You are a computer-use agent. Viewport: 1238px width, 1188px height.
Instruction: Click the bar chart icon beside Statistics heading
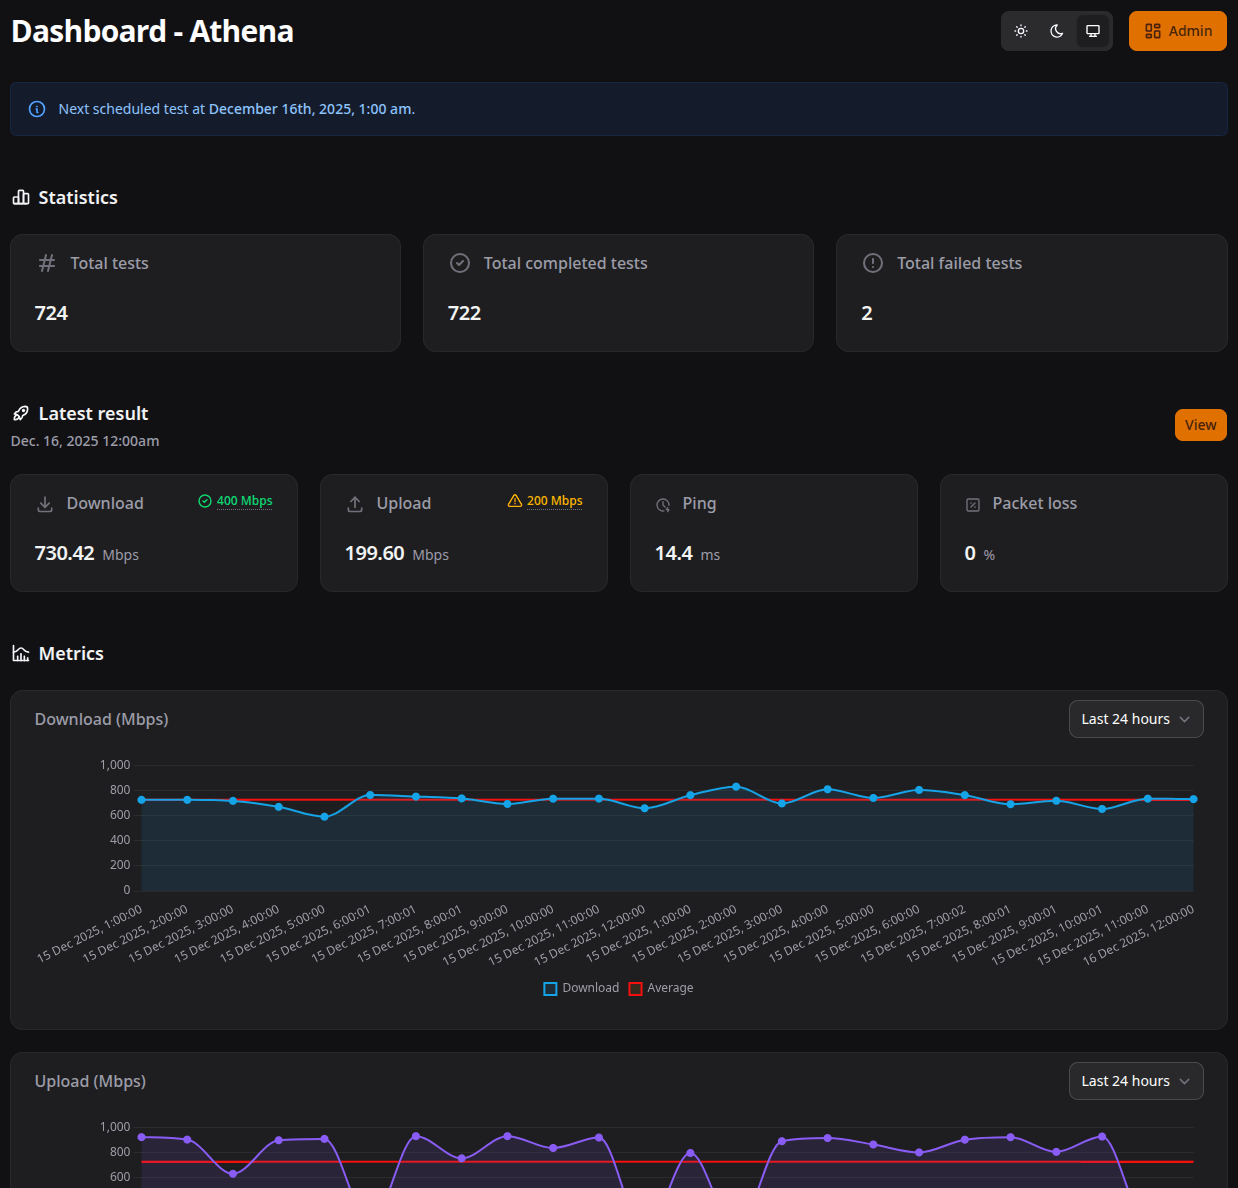[x=21, y=197]
